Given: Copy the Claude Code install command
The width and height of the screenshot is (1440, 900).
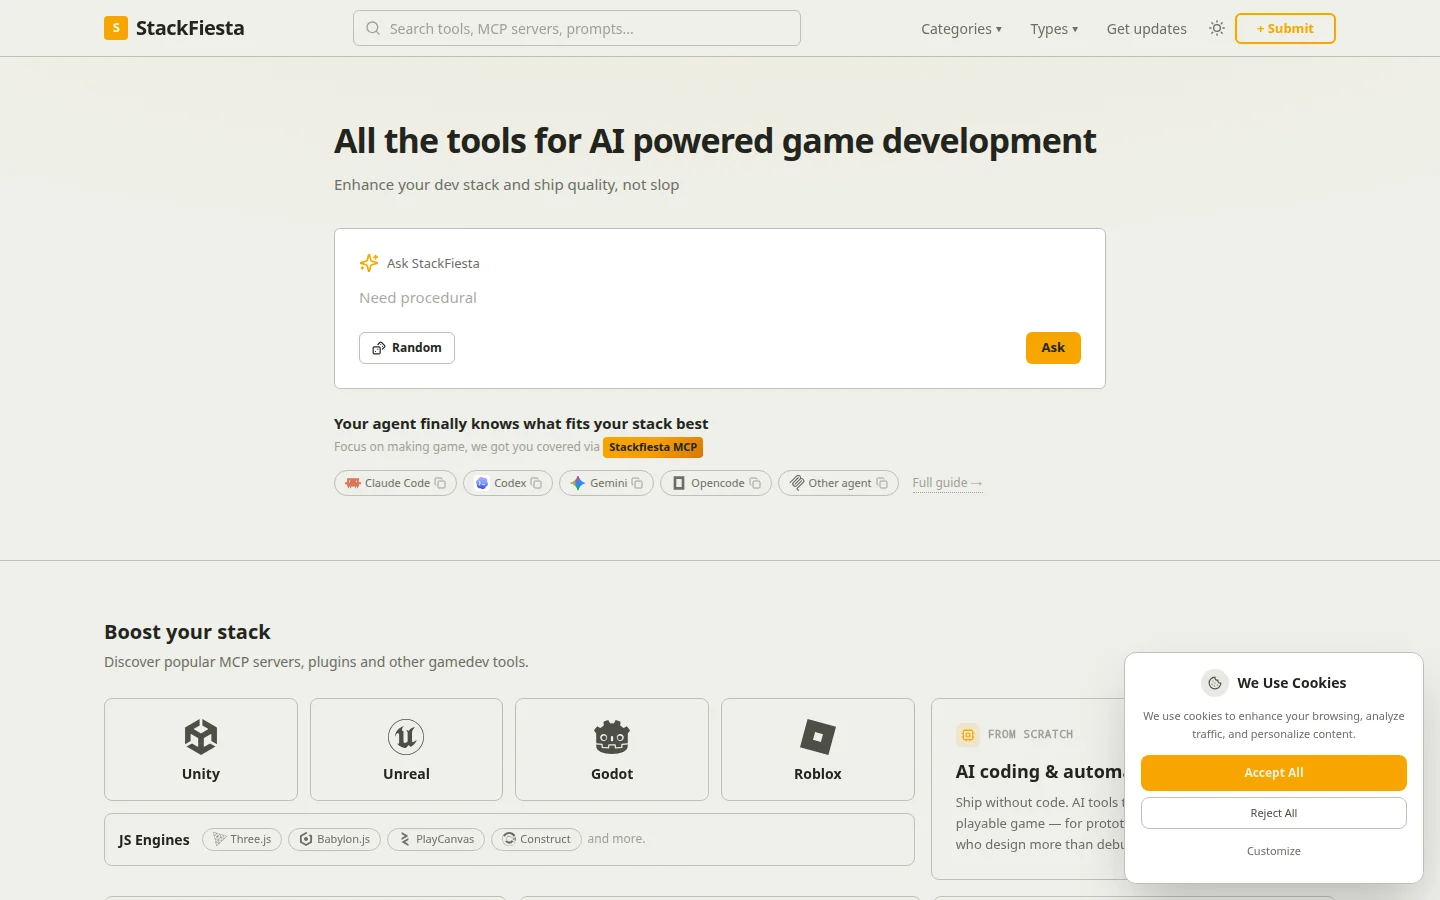Looking at the screenshot, I should point(440,483).
